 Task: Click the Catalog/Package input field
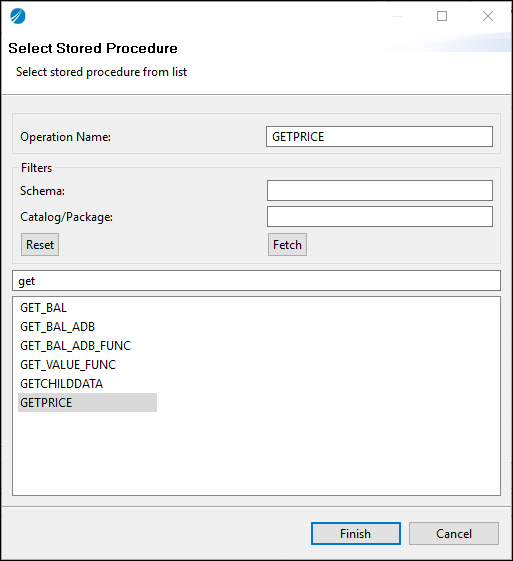tap(380, 216)
